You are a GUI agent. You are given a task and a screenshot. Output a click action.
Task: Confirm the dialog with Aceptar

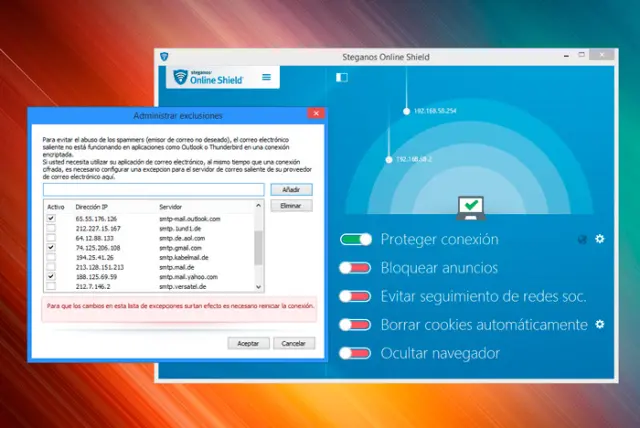[248, 343]
